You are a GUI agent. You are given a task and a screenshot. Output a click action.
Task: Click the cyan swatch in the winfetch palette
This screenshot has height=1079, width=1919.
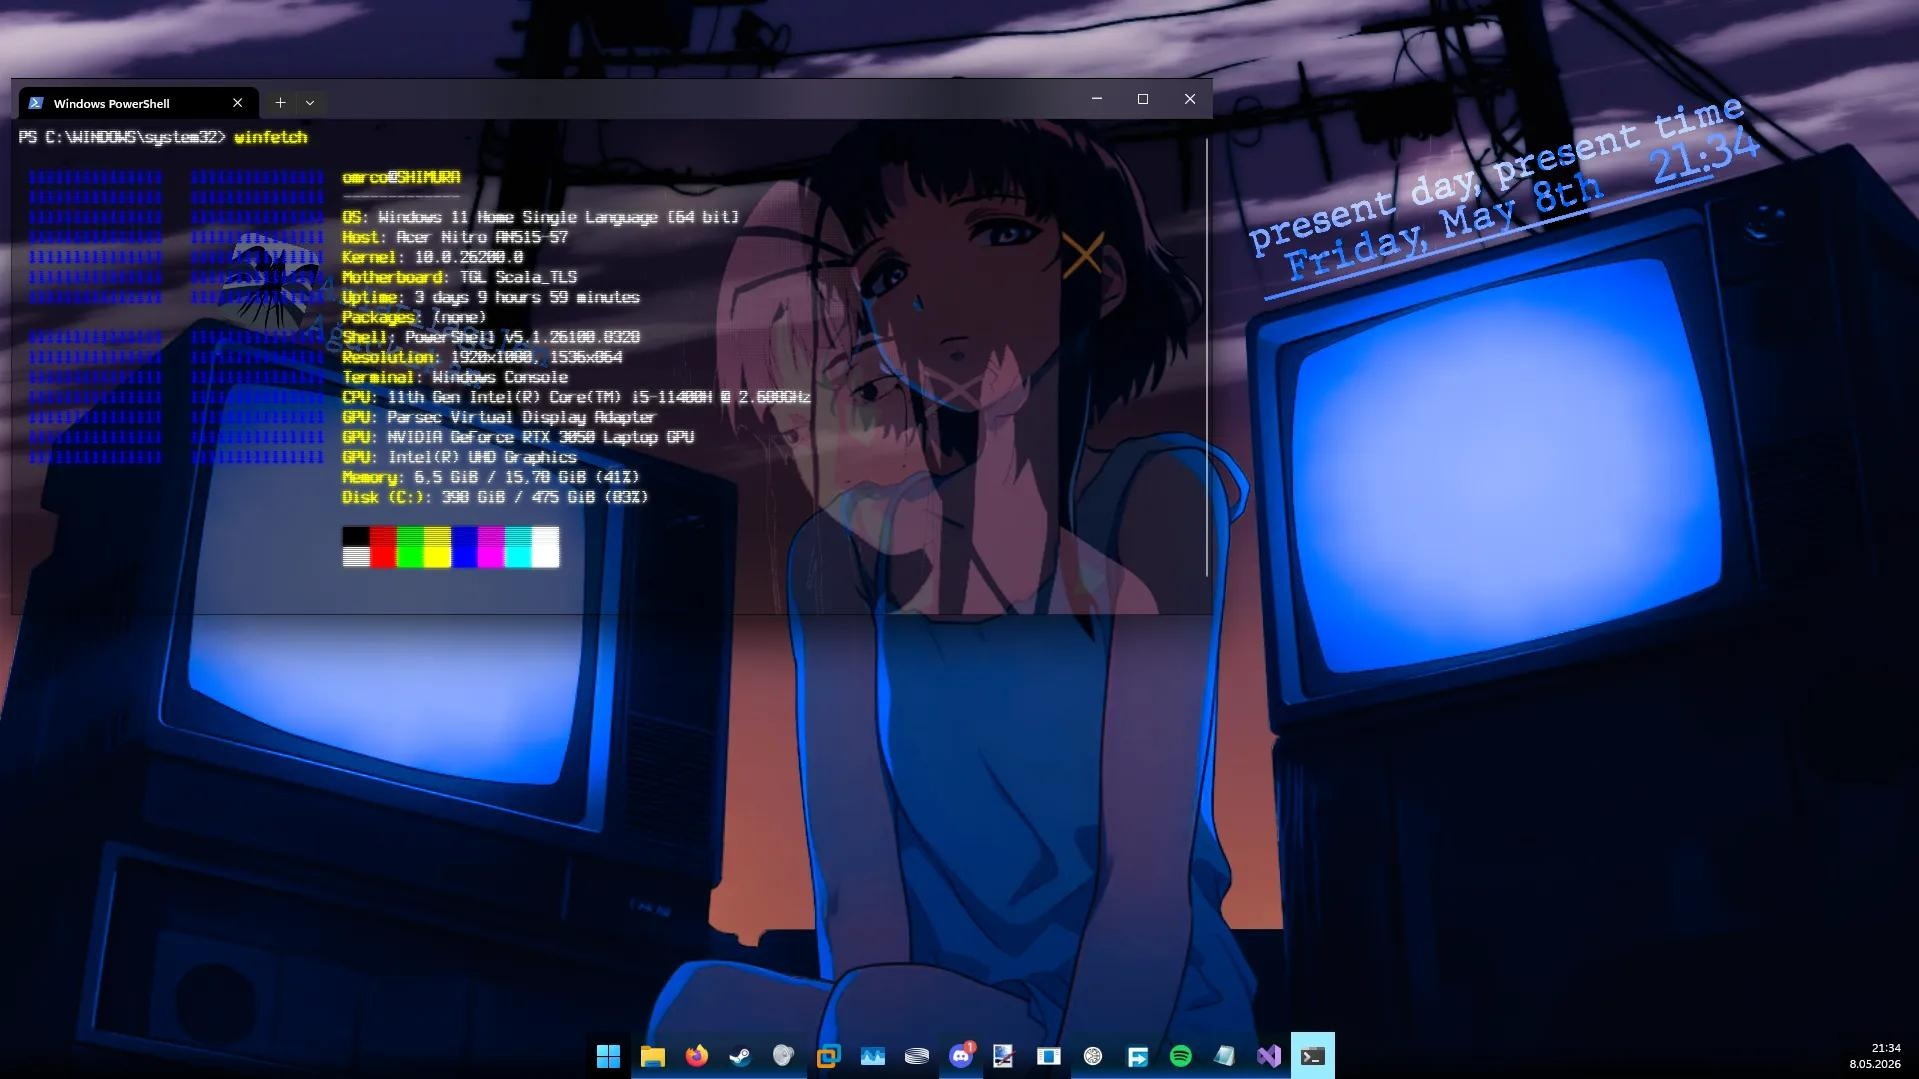coord(518,547)
